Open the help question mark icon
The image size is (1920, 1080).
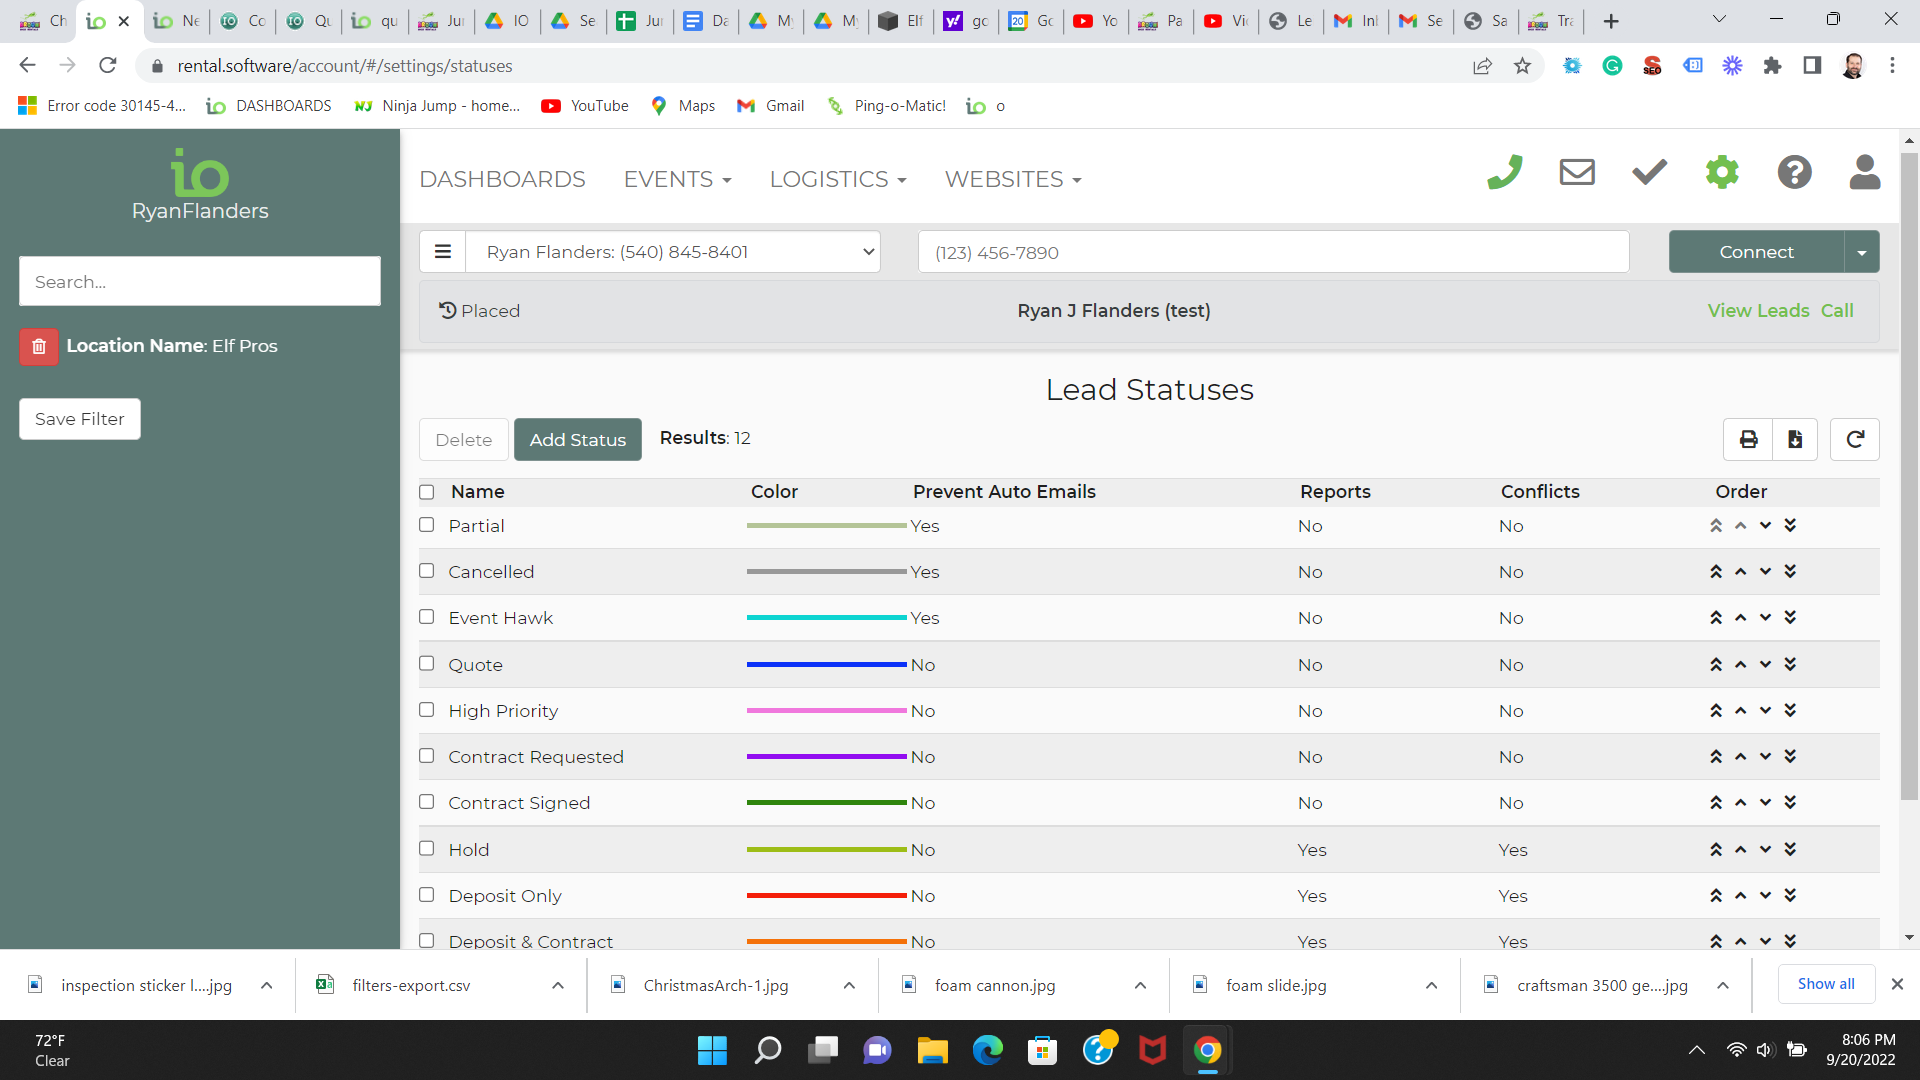tap(1794, 172)
